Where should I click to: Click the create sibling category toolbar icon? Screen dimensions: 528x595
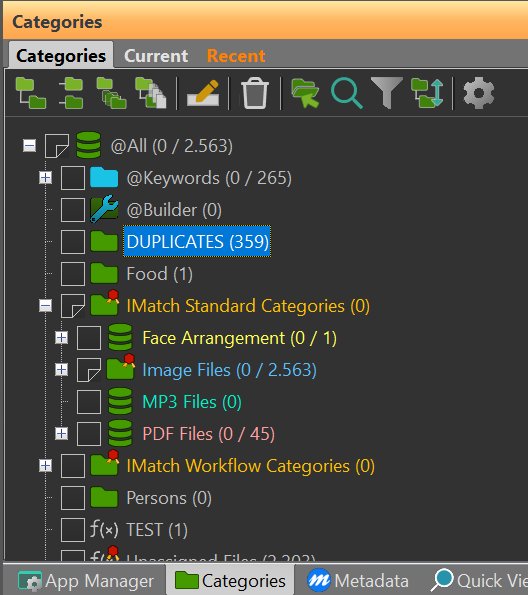click(71, 93)
